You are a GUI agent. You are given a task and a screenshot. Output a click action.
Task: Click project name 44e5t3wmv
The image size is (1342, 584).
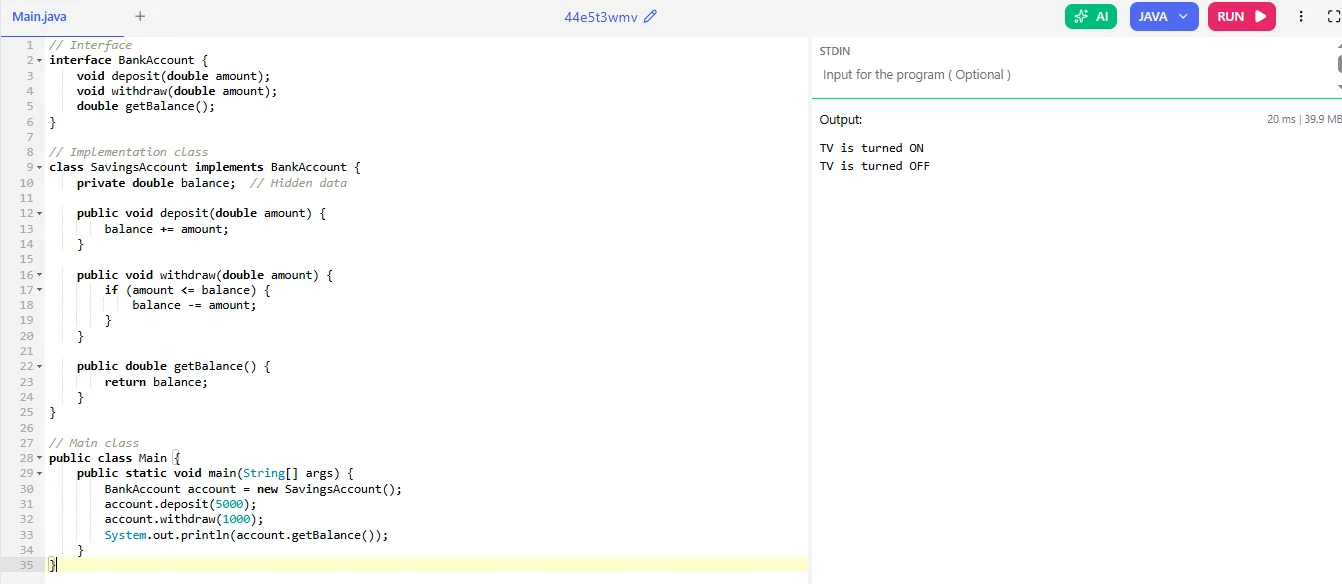[601, 16]
